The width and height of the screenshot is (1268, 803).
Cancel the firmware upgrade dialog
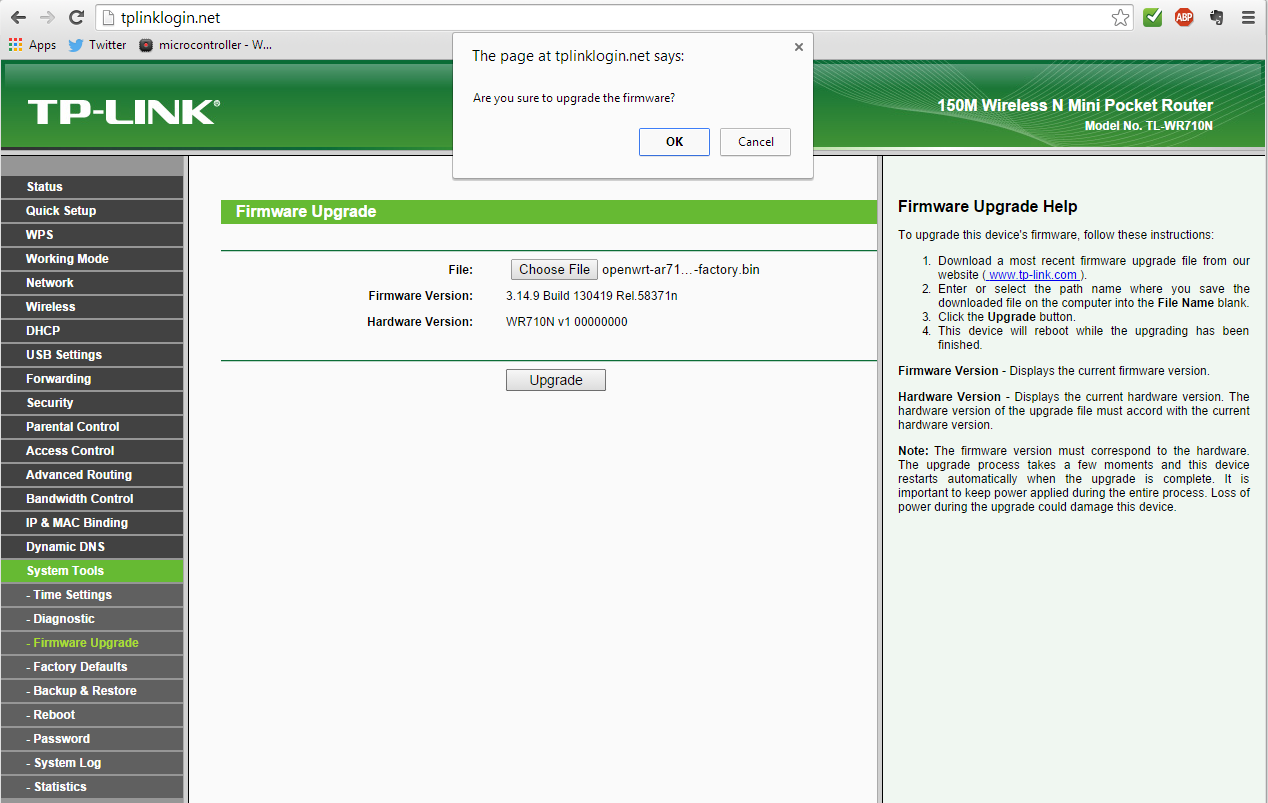[x=755, y=142]
